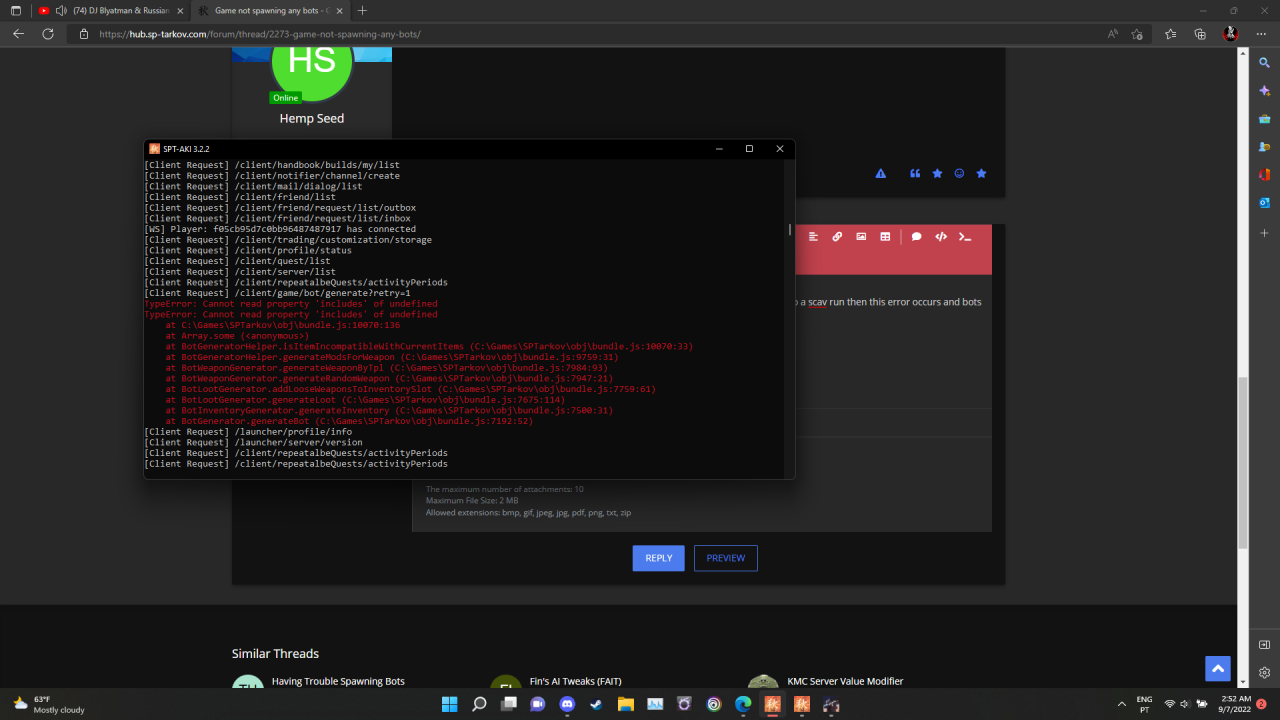Viewport: 1280px width, 720px height.
Task: Click the SPT-AKI console scrollbar
Action: 790,229
